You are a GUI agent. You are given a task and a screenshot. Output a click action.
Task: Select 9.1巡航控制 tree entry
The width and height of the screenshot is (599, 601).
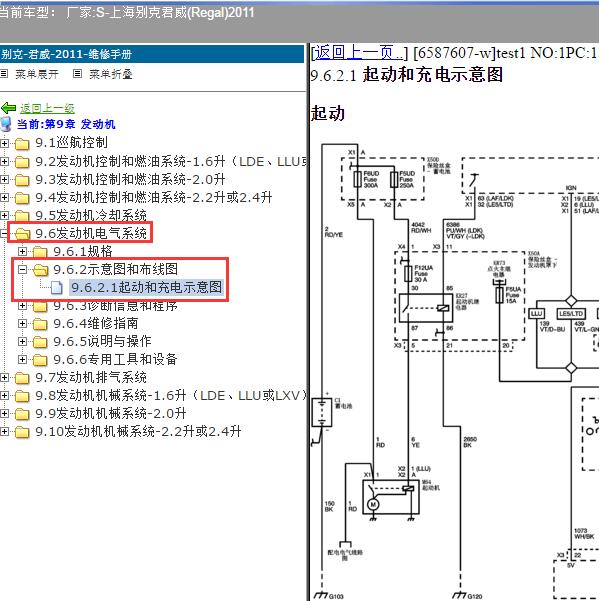click(x=71, y=143)
